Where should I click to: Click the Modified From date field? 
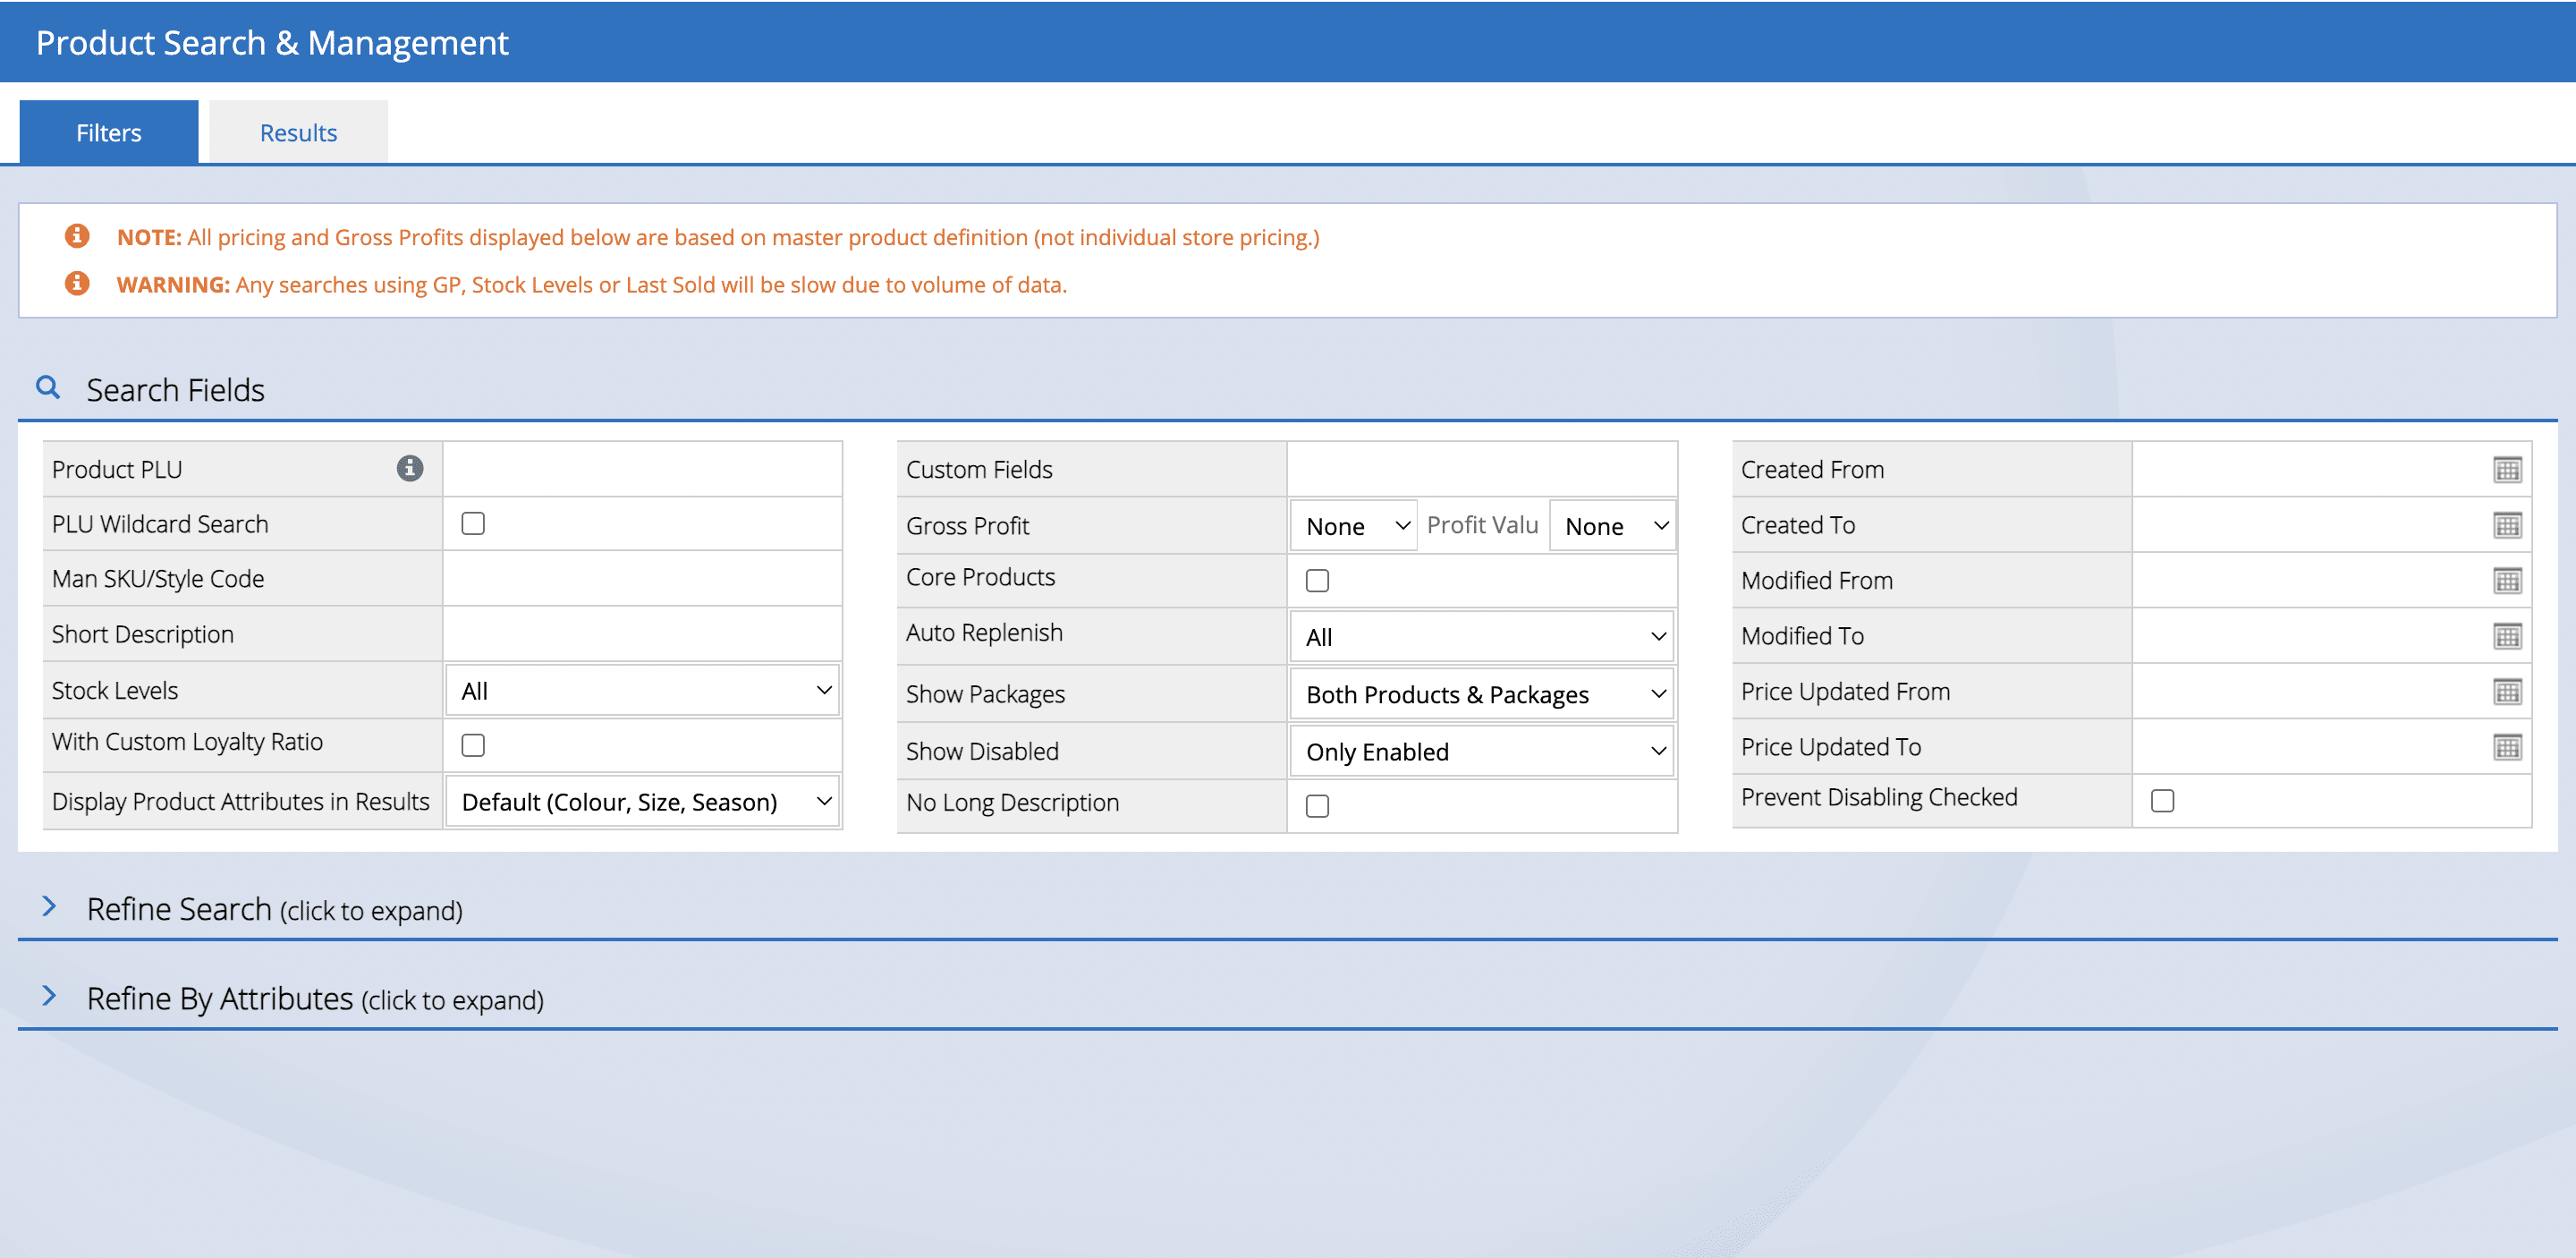click(2310, 580)
